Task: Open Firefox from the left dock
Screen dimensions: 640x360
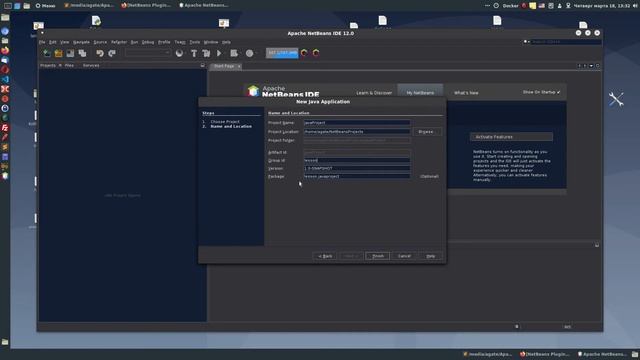Action: coord(5,51)
